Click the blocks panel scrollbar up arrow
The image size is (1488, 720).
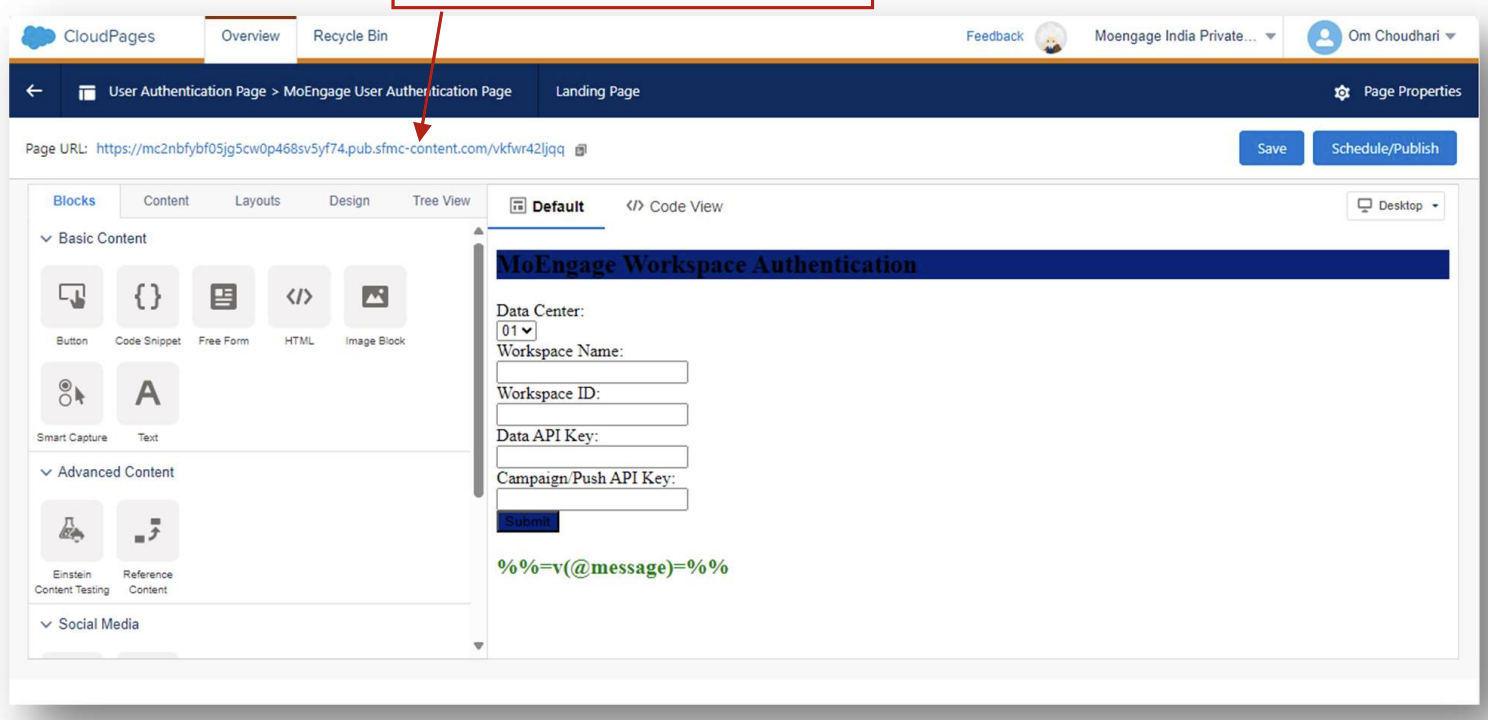(x=478, y=231)
